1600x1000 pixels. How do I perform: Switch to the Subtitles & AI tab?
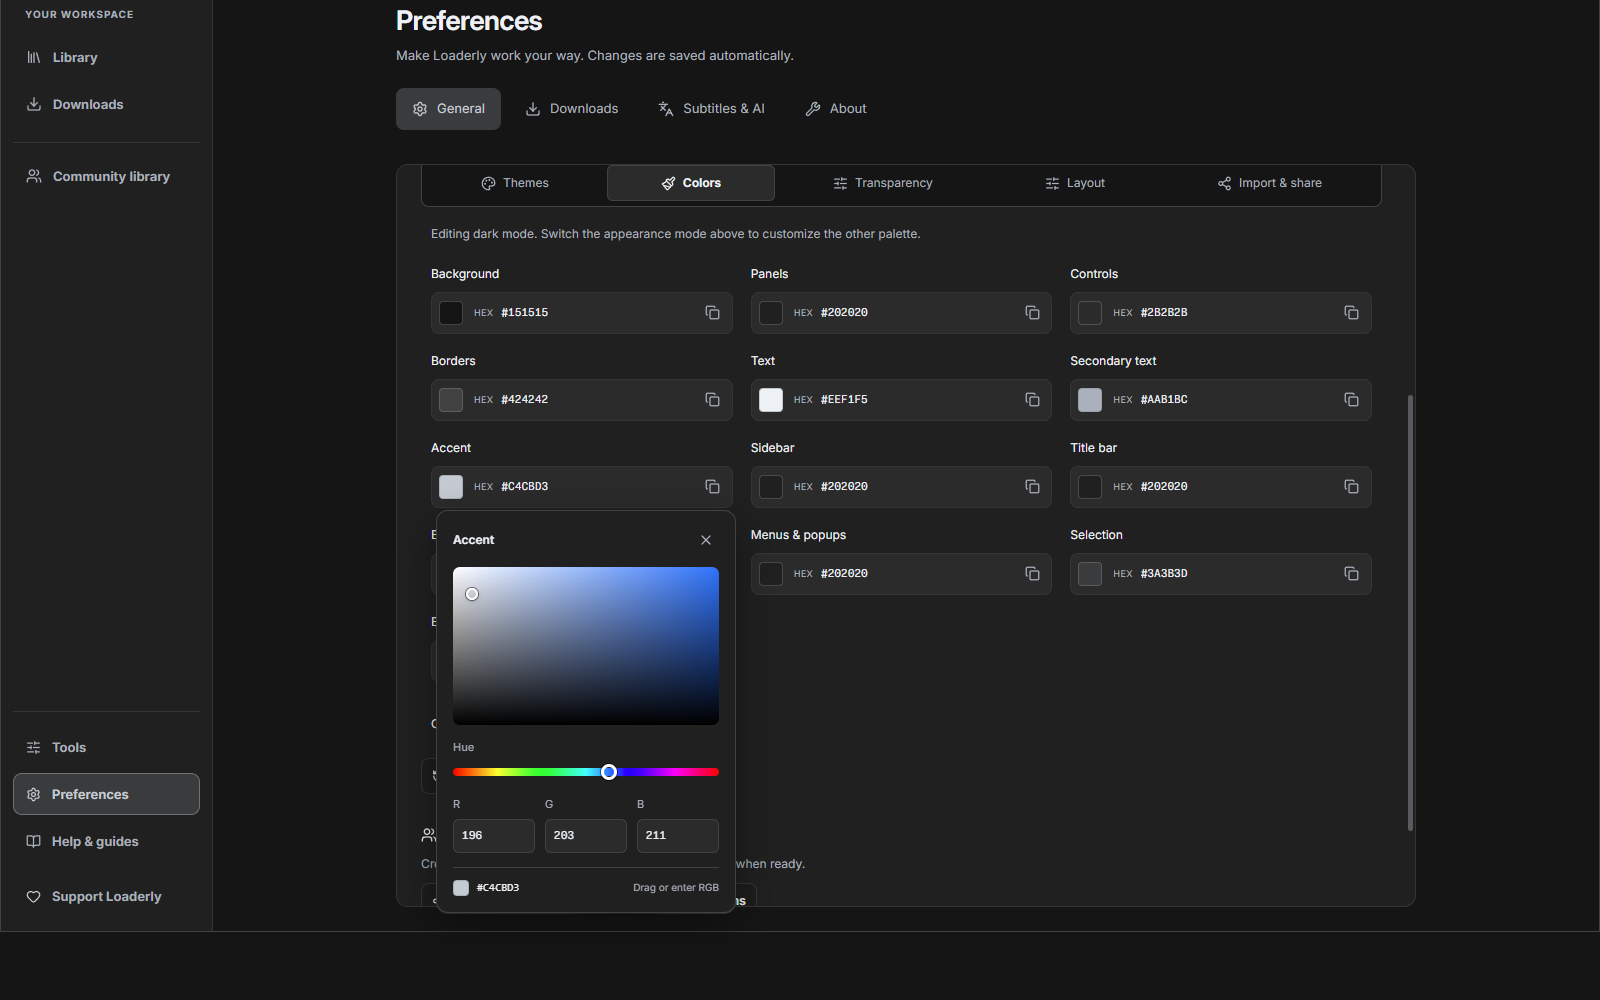click(x=711, y=109)
